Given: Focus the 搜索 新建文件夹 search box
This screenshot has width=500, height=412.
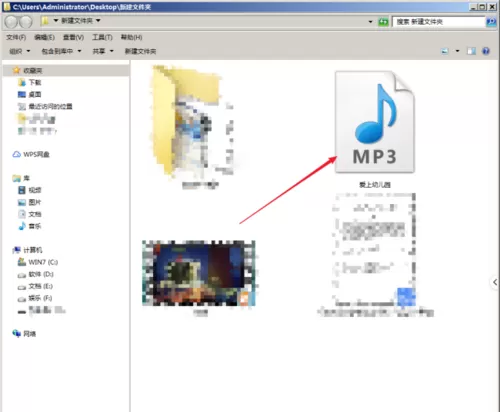Looking at the screenshot, I should click(438, 22).
